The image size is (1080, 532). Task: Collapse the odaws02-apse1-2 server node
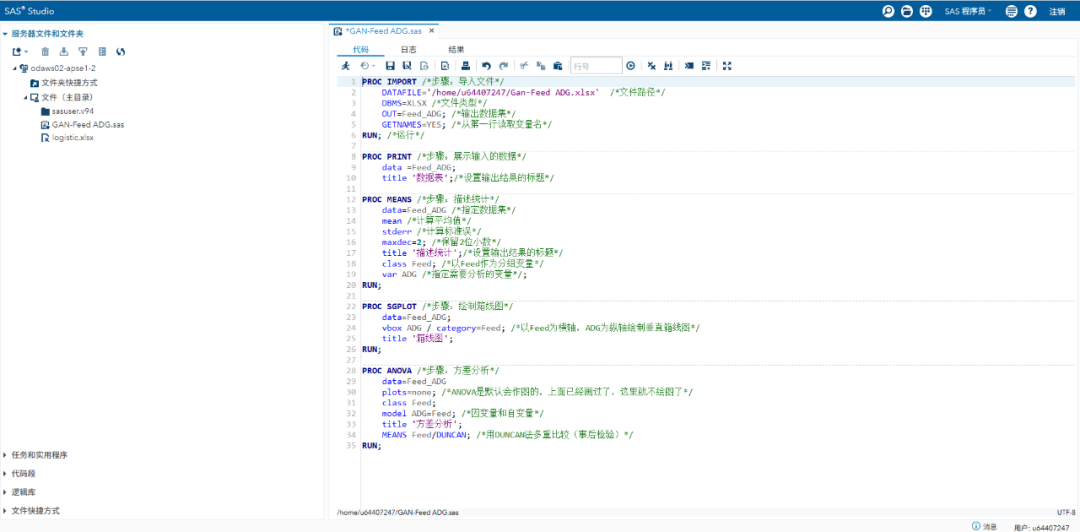(15, 68)
